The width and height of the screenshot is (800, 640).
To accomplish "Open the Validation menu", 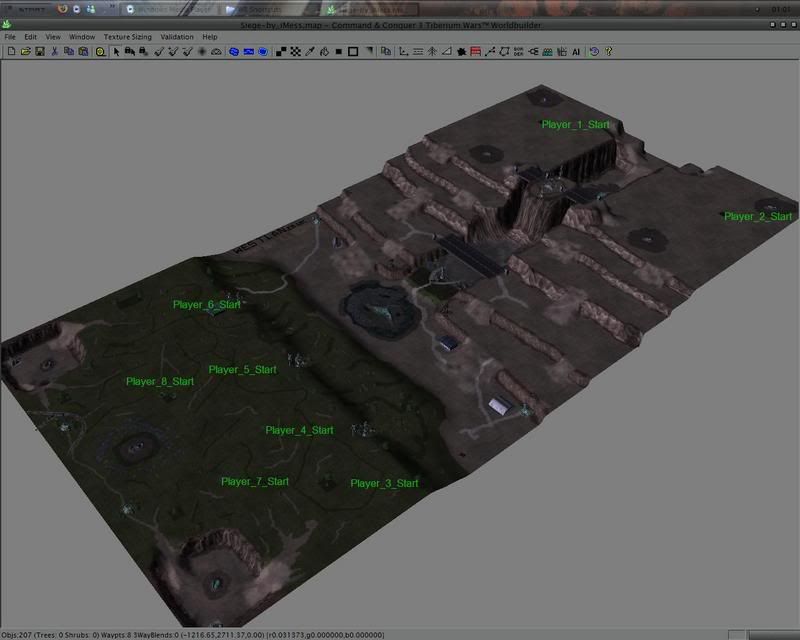I will tap(177, 37).
